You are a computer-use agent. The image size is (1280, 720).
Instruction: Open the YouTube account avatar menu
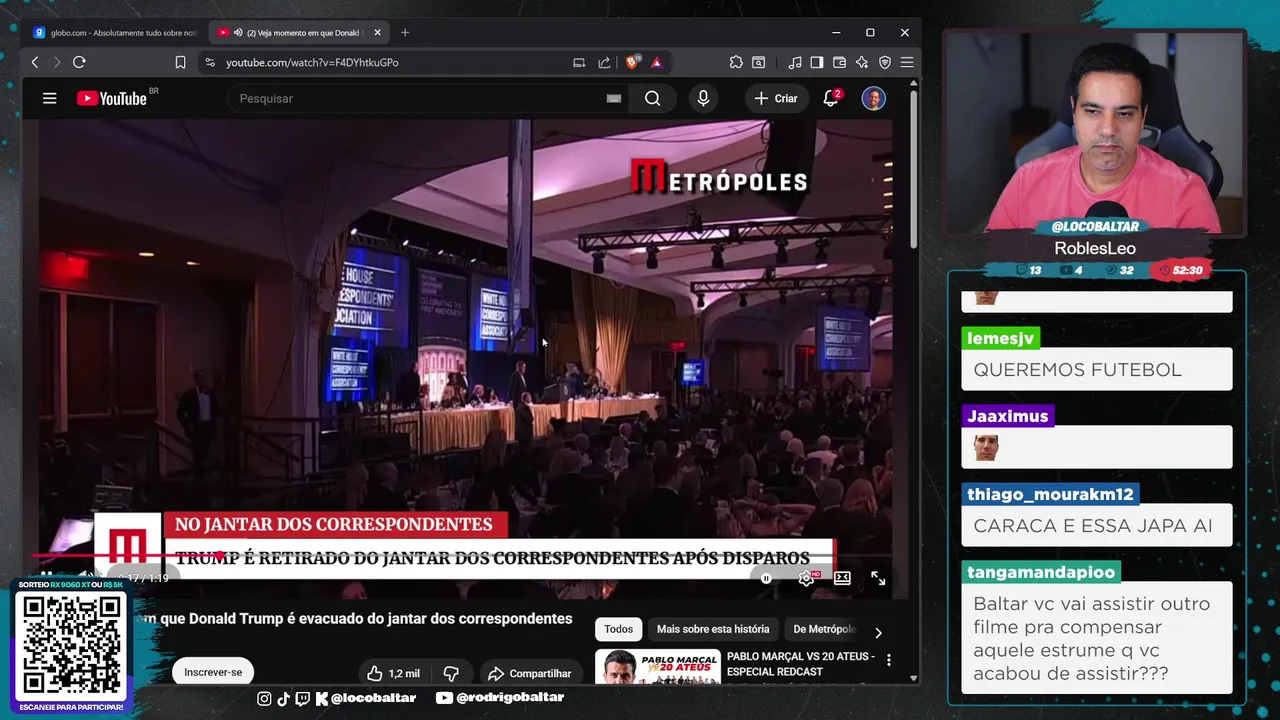coord(873,98)
